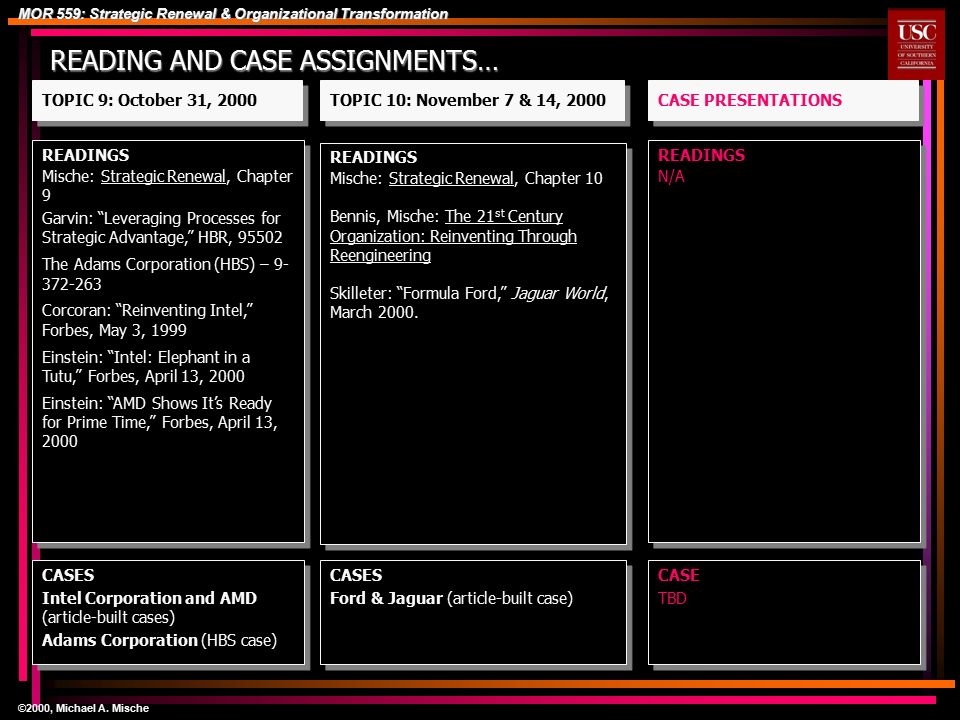Click the CASES heading above Ford & Jaguar

click(356, 575)
